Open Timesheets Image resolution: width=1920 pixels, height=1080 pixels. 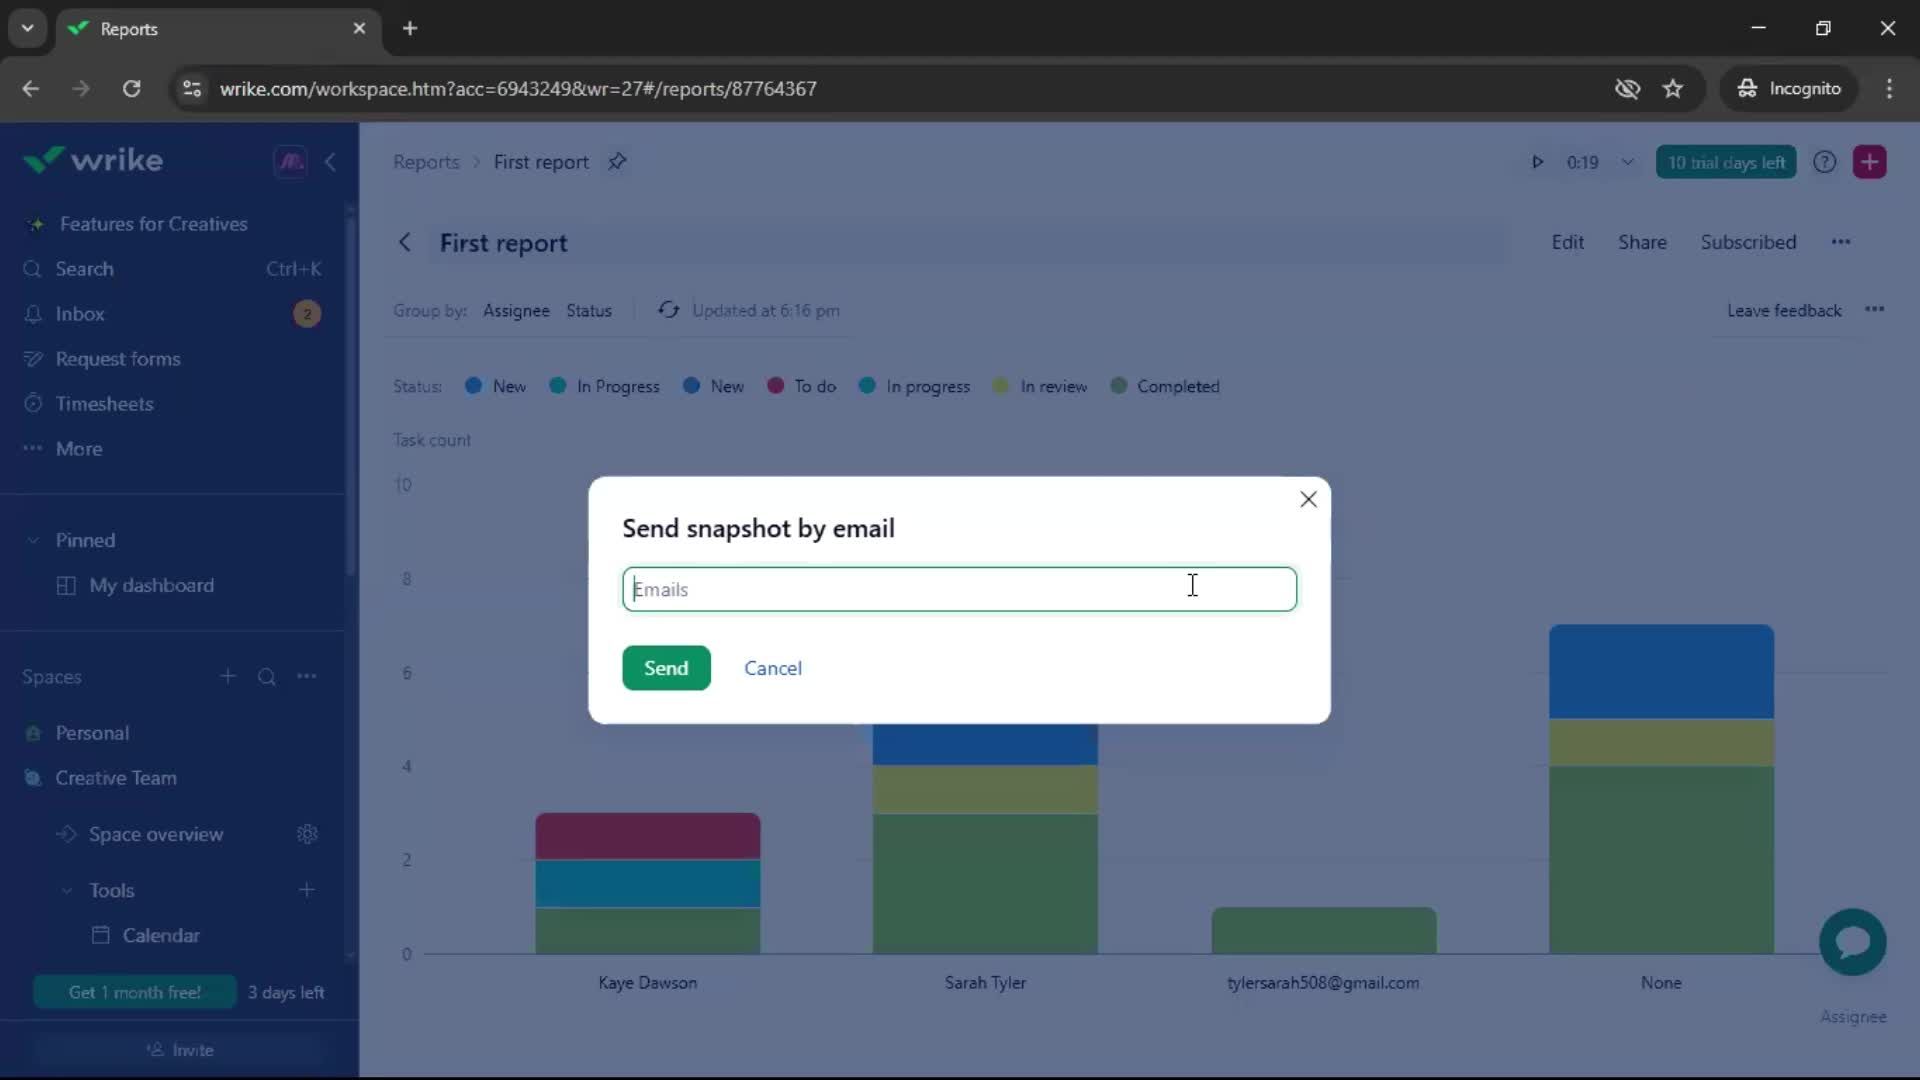(x=104, y=404)
